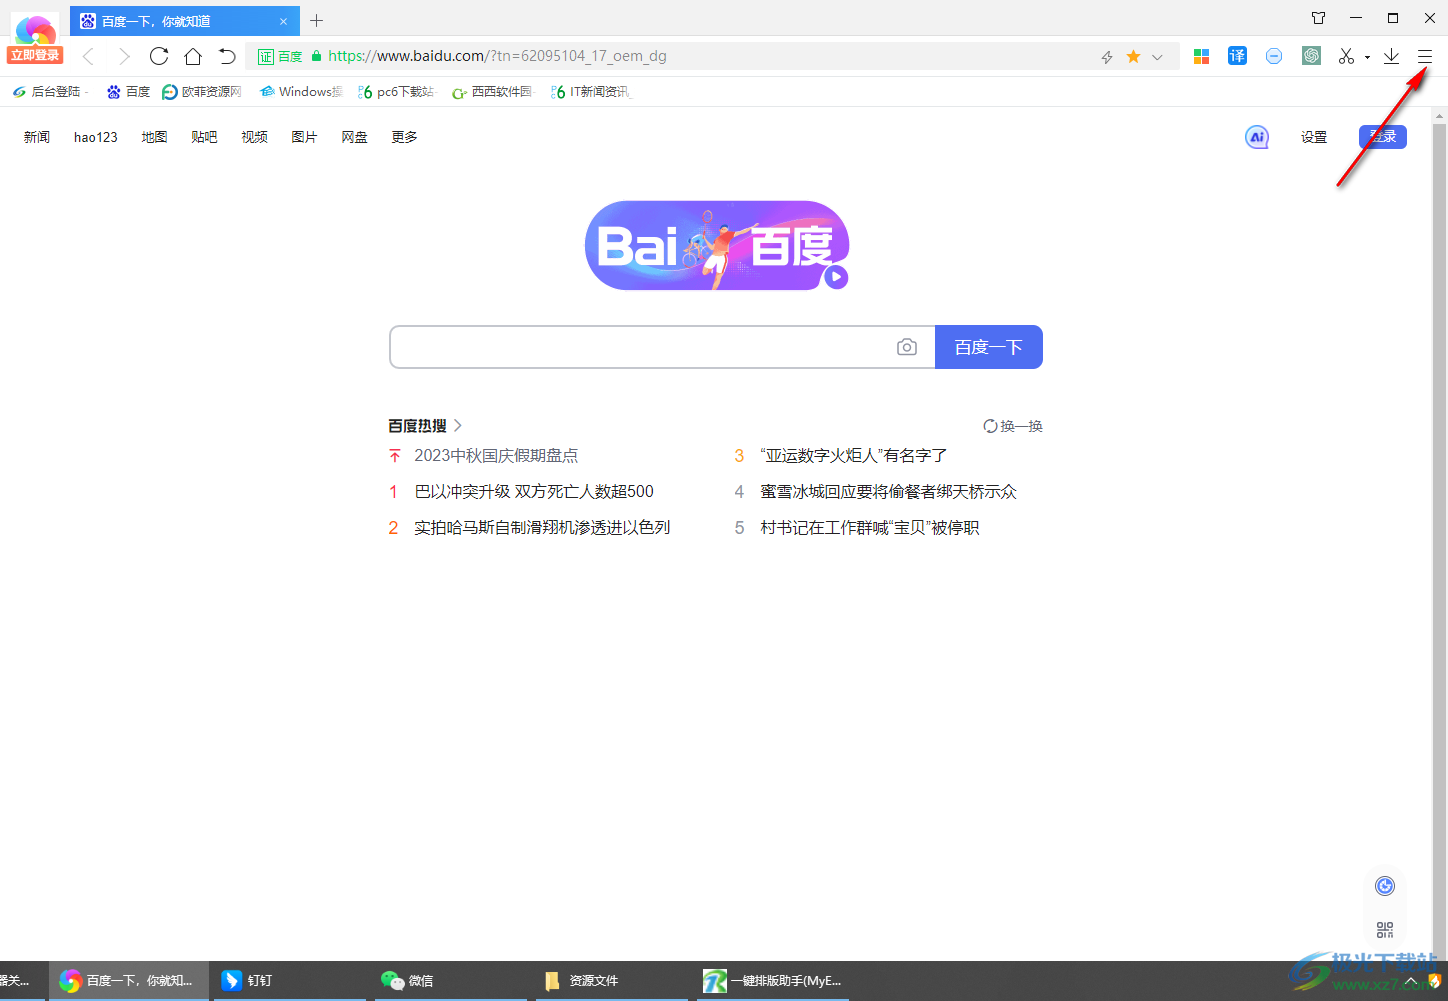Play the Baidu doodle video button
Viewport: 1448px width, 1001px height.
(836, 277)
